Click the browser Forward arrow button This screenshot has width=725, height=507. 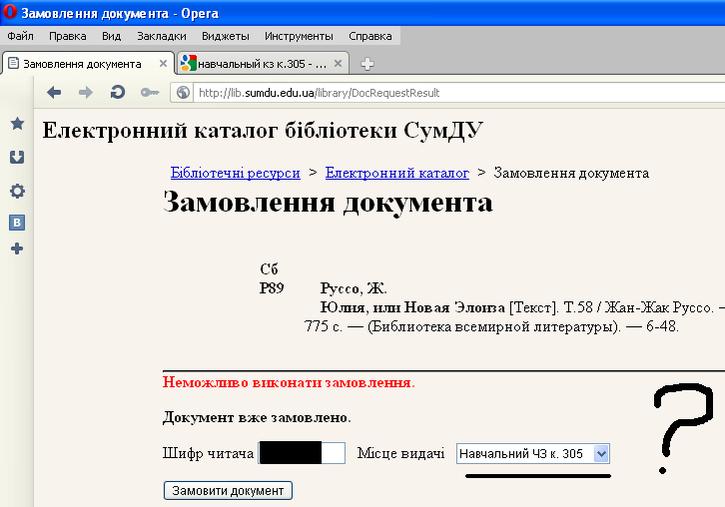(85, 92)
